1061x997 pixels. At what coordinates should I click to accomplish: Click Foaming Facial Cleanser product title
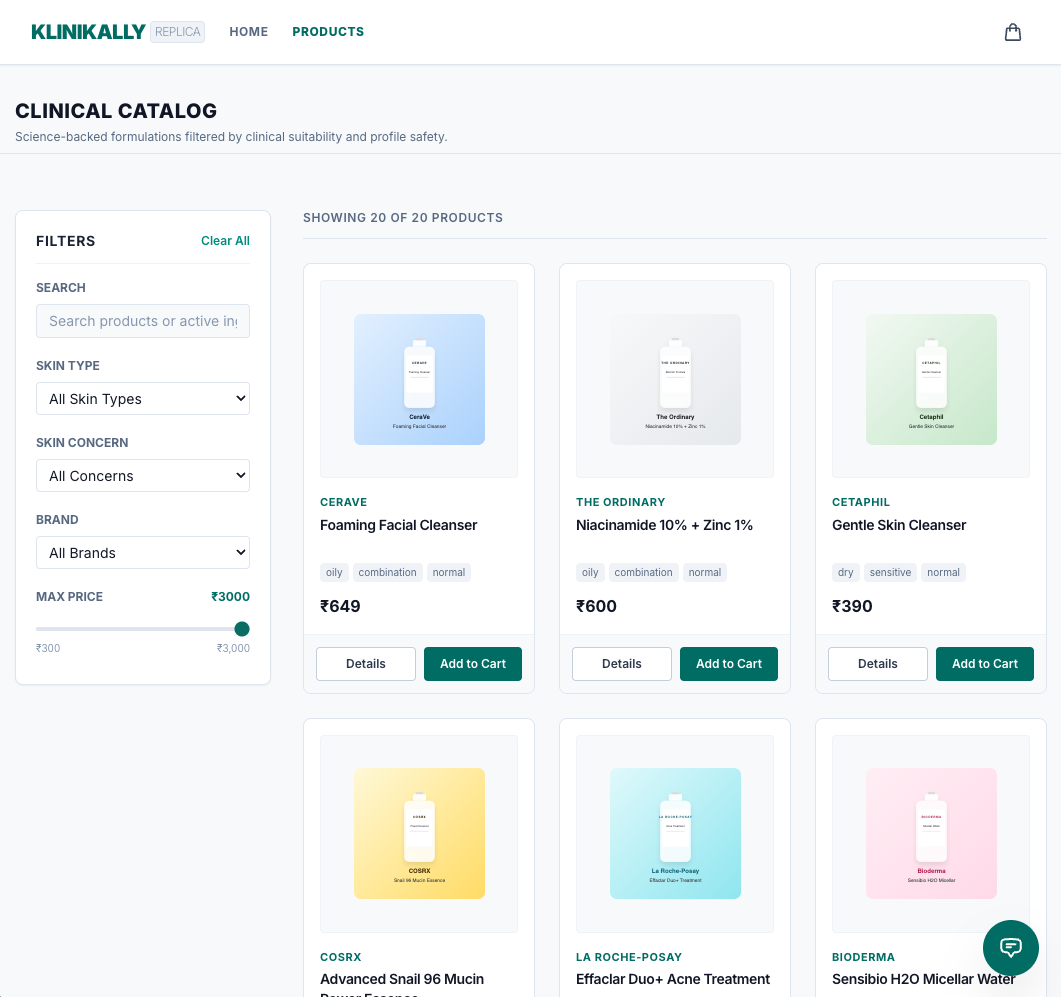[x=399, y=525]
